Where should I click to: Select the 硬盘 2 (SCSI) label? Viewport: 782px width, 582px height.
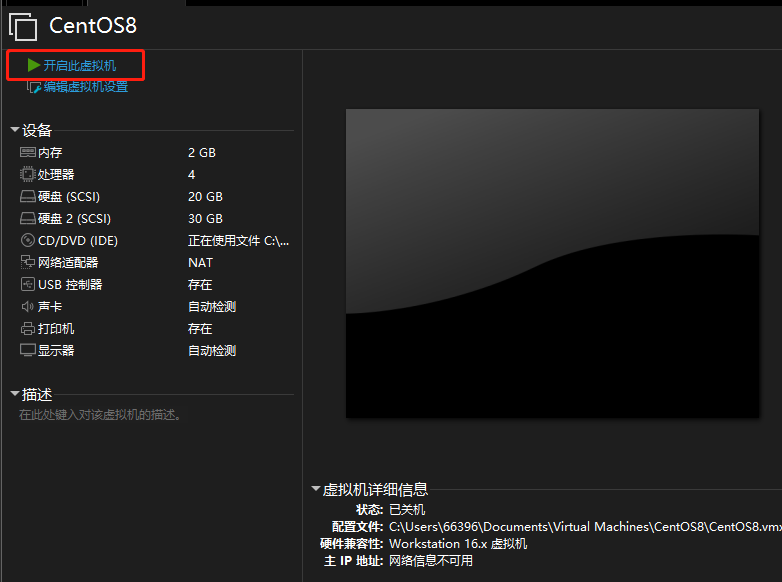[x=74, y=218]
